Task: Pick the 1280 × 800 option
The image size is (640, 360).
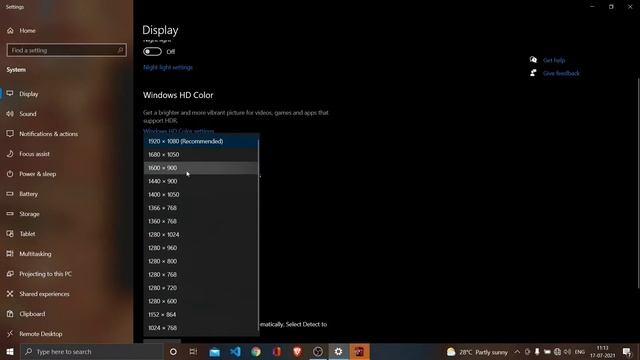Action: (x=201, y=261)
